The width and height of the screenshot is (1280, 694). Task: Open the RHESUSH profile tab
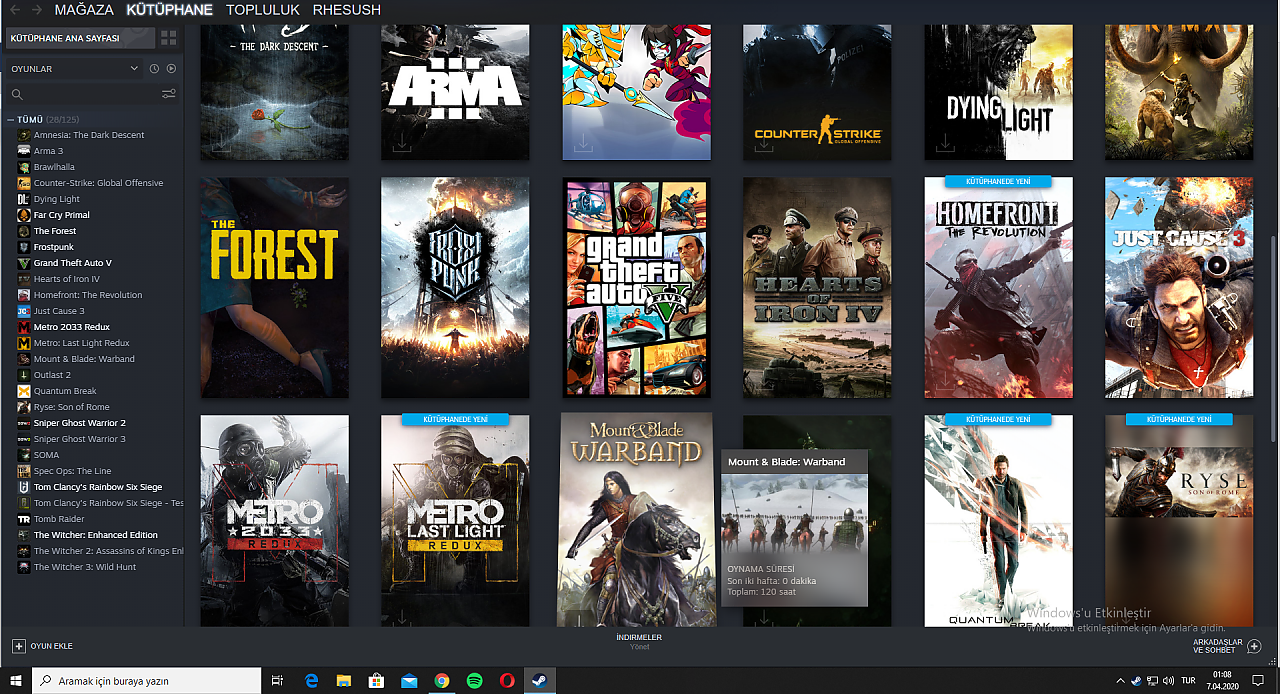tap(346, 10)
